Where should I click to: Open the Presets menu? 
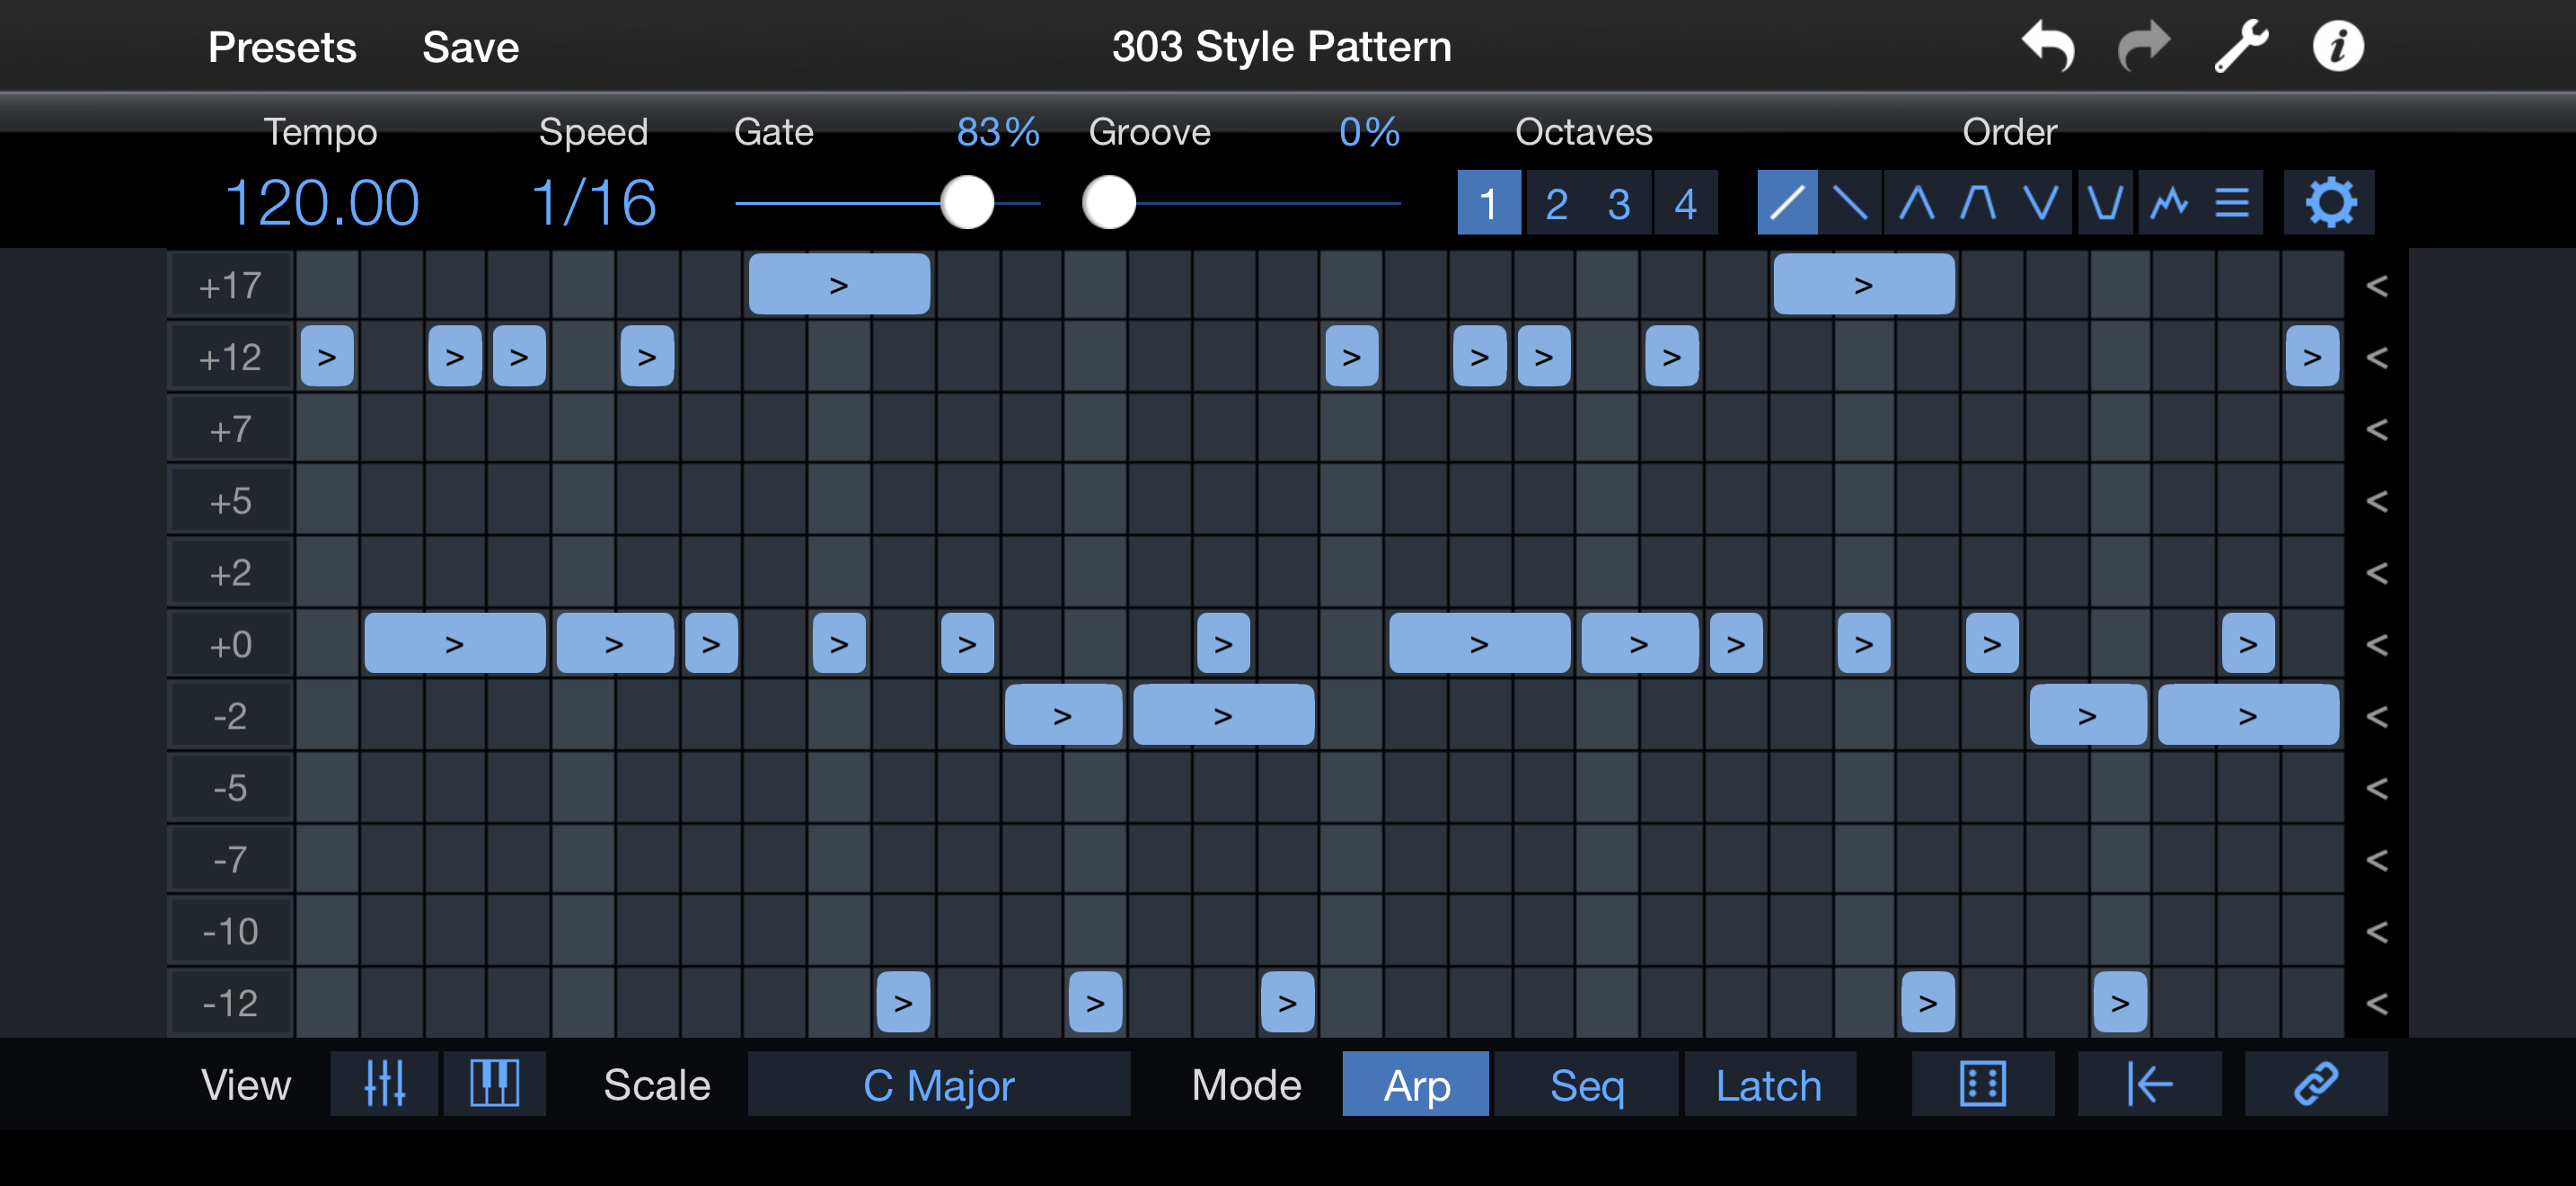282,47
